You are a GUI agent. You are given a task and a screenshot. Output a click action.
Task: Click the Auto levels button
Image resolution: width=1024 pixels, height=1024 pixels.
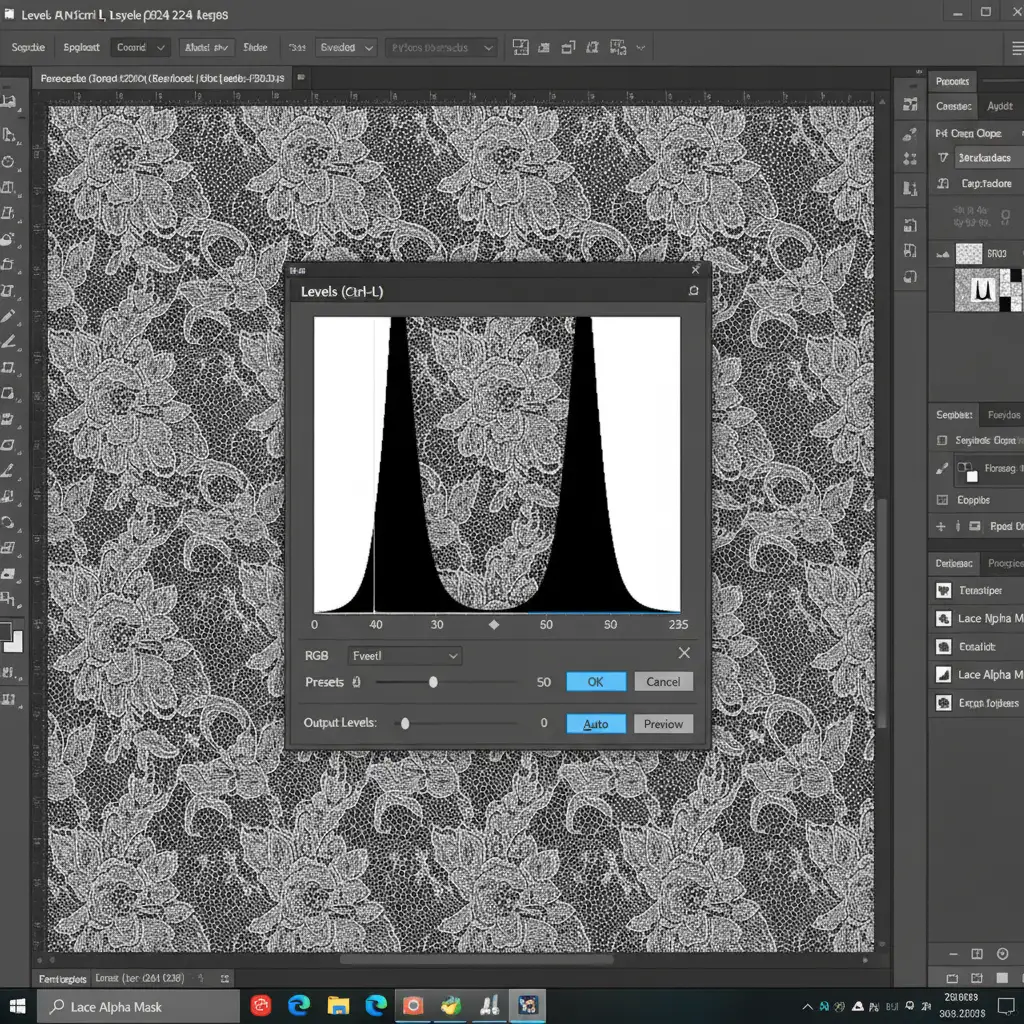coord(596,724)
